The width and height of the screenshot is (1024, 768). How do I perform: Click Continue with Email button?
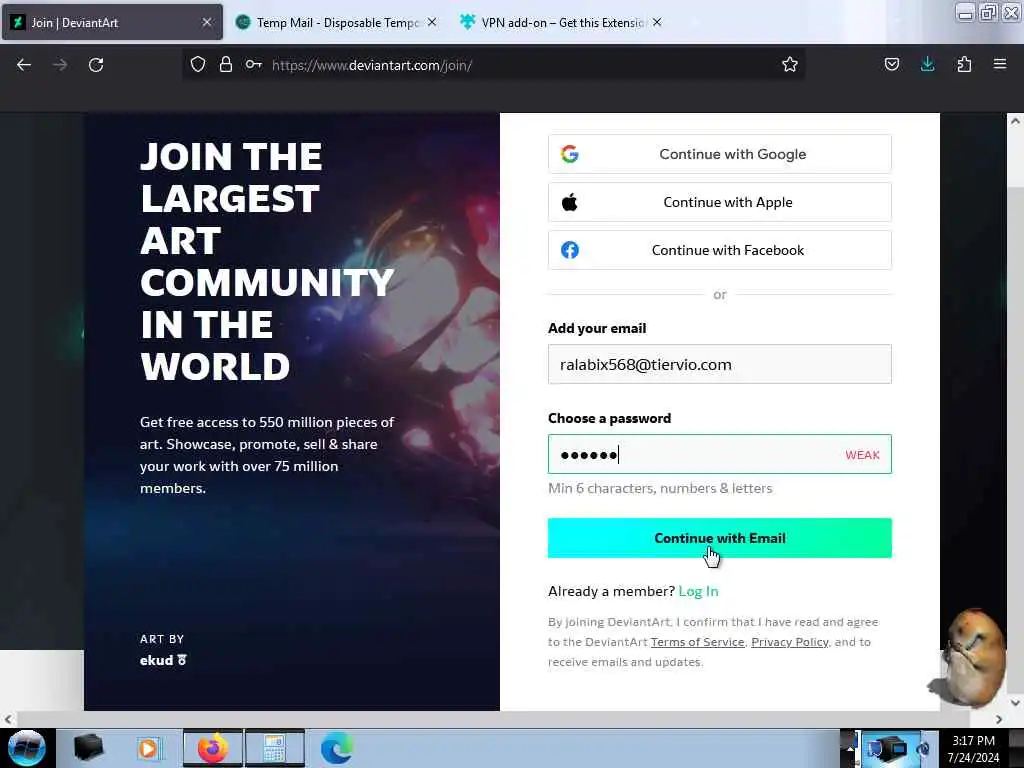tap(720, 538)
